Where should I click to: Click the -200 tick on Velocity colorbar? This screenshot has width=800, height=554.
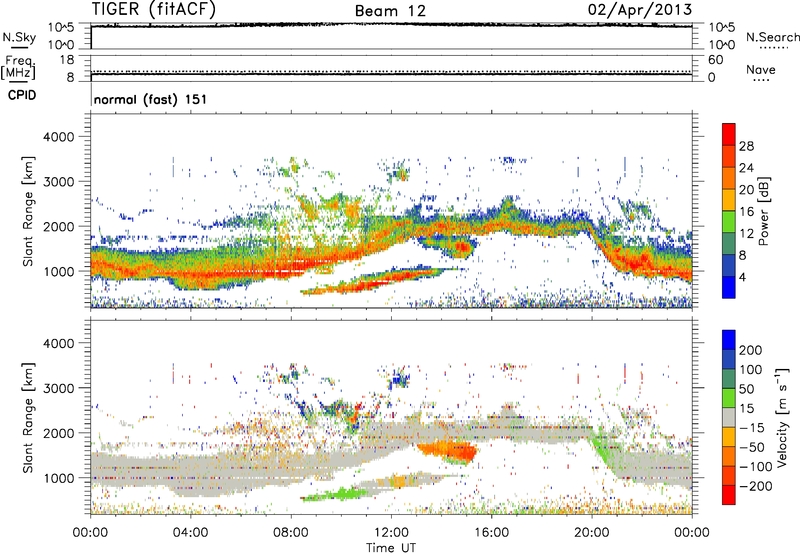tap(756, 486)
